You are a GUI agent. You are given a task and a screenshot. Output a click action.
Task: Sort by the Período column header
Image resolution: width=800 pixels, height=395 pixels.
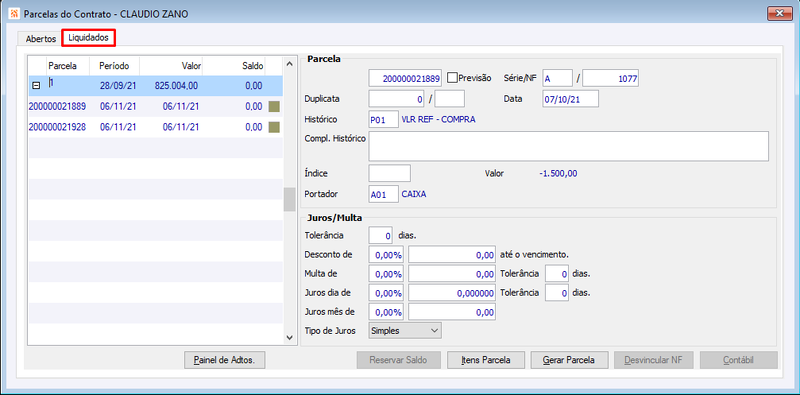click(114, 66)
